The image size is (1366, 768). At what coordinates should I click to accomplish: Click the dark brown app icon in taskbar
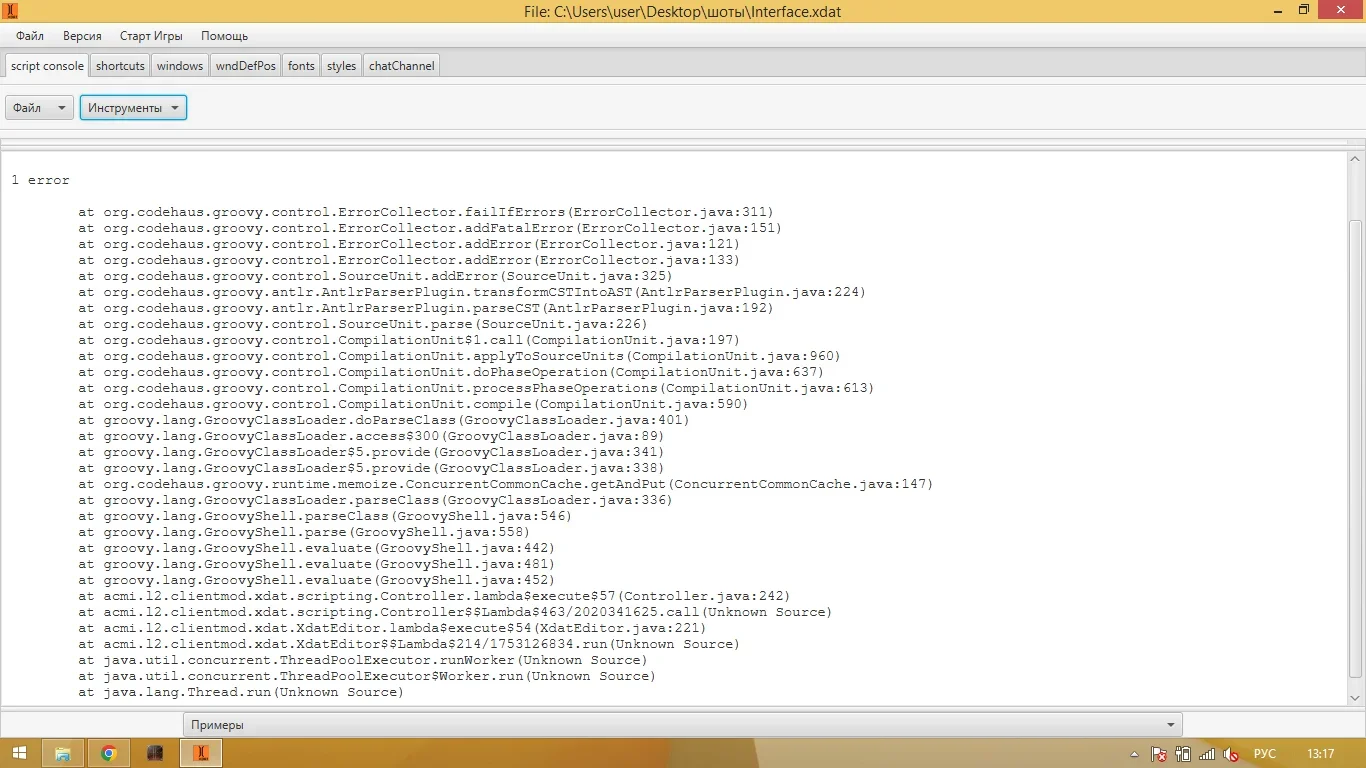[x=154, y=753]
